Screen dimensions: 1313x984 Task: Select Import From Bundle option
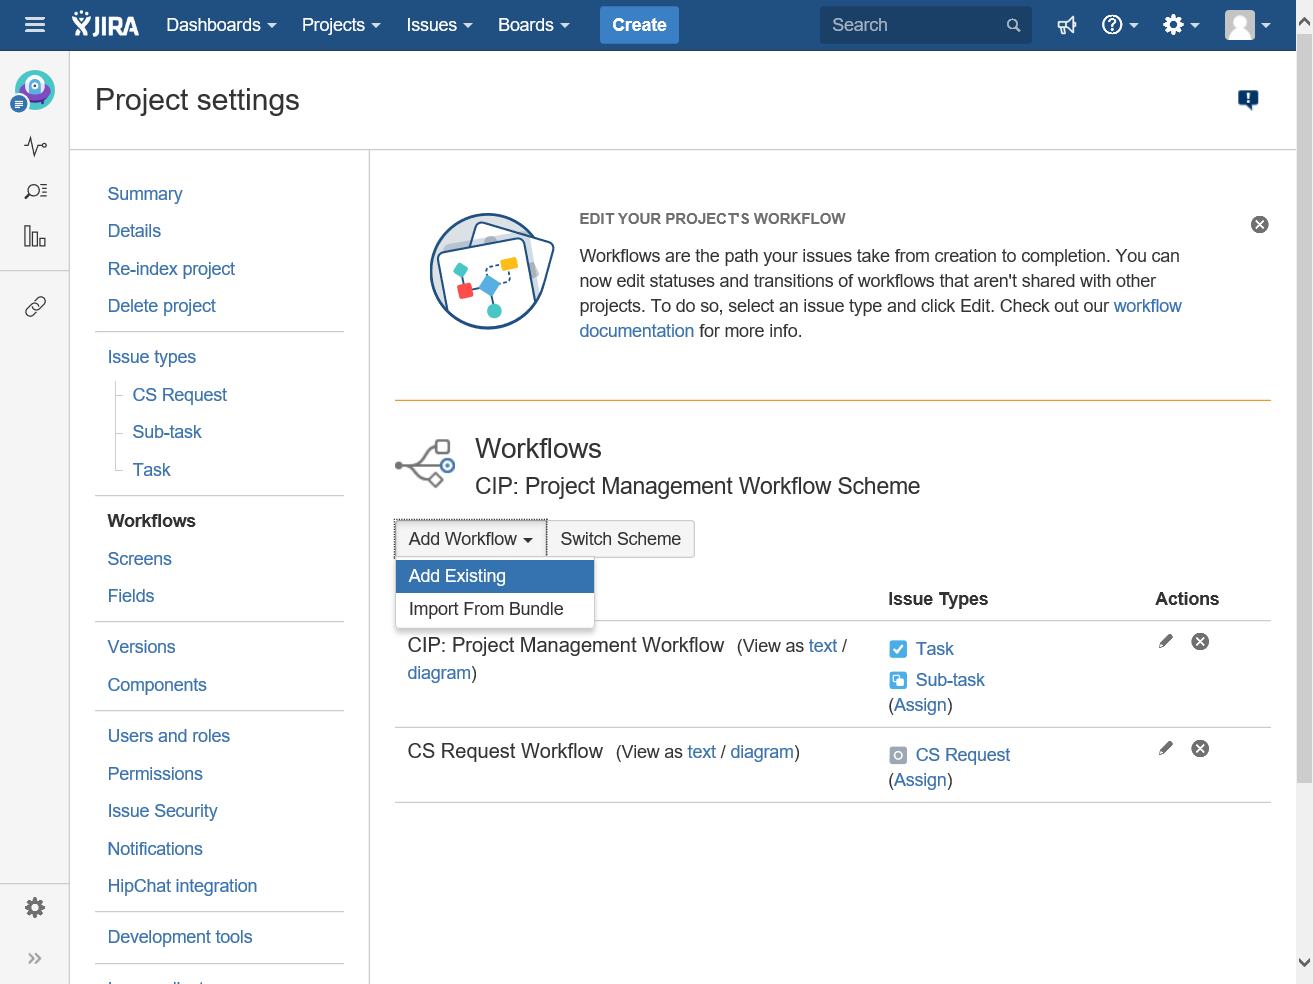click(x=495, y=609)
